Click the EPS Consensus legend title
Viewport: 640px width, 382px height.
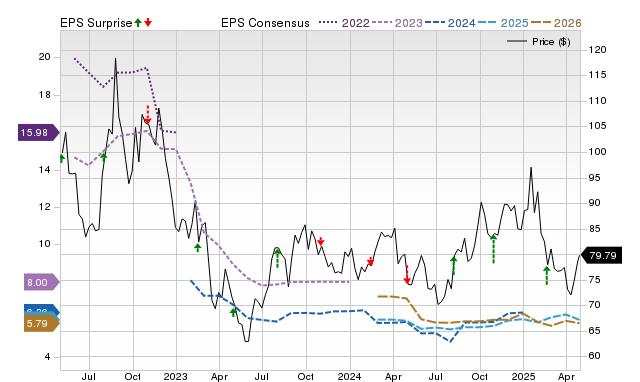[265, 23]
